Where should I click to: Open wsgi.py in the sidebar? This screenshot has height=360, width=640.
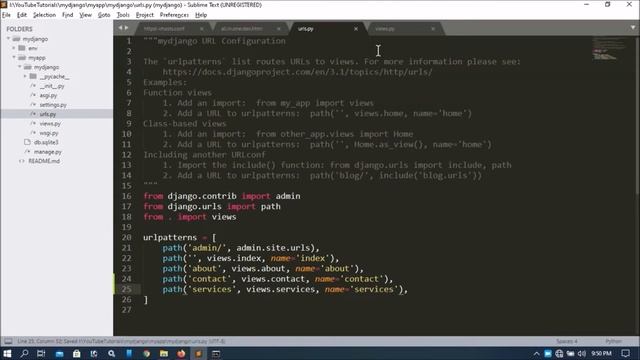49,133
